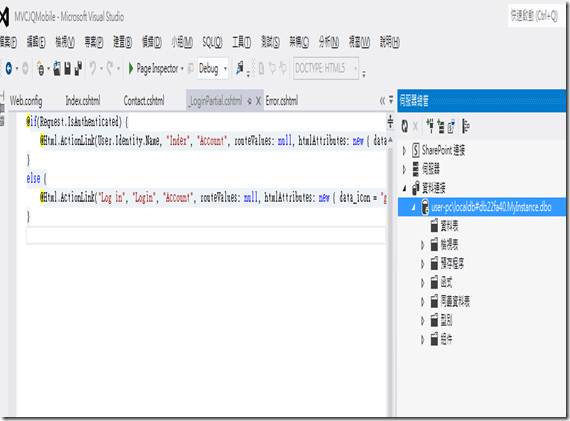
Task: Expand the 伺服器 node
Action: (x=404, y=169)
